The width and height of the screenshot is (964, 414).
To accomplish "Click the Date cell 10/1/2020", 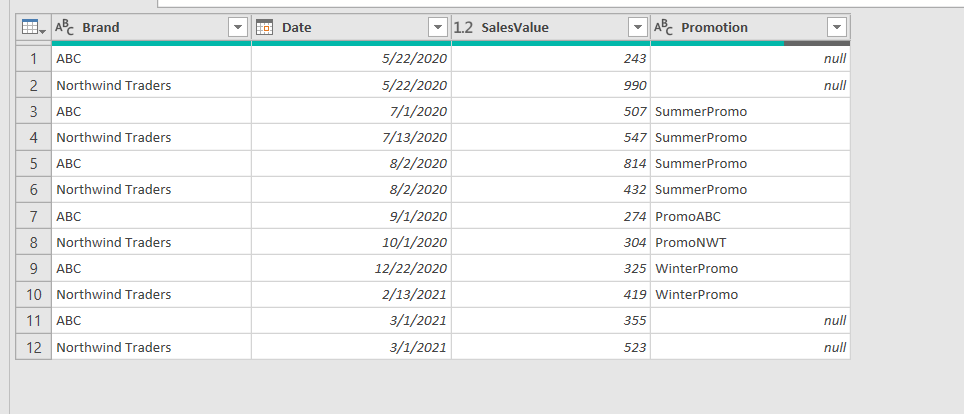I will (351, 242).
